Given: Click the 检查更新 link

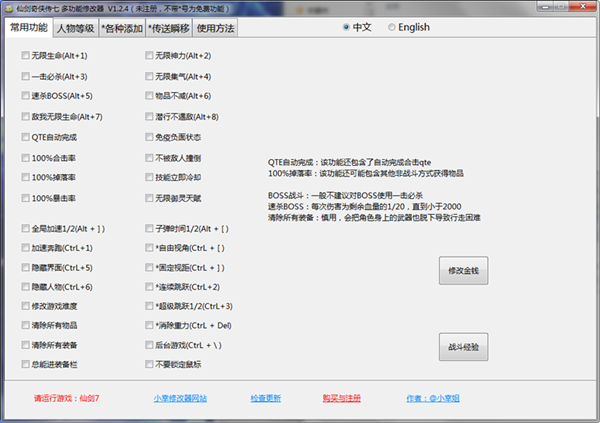Looking at the screenshot, I should pos(265,398).
